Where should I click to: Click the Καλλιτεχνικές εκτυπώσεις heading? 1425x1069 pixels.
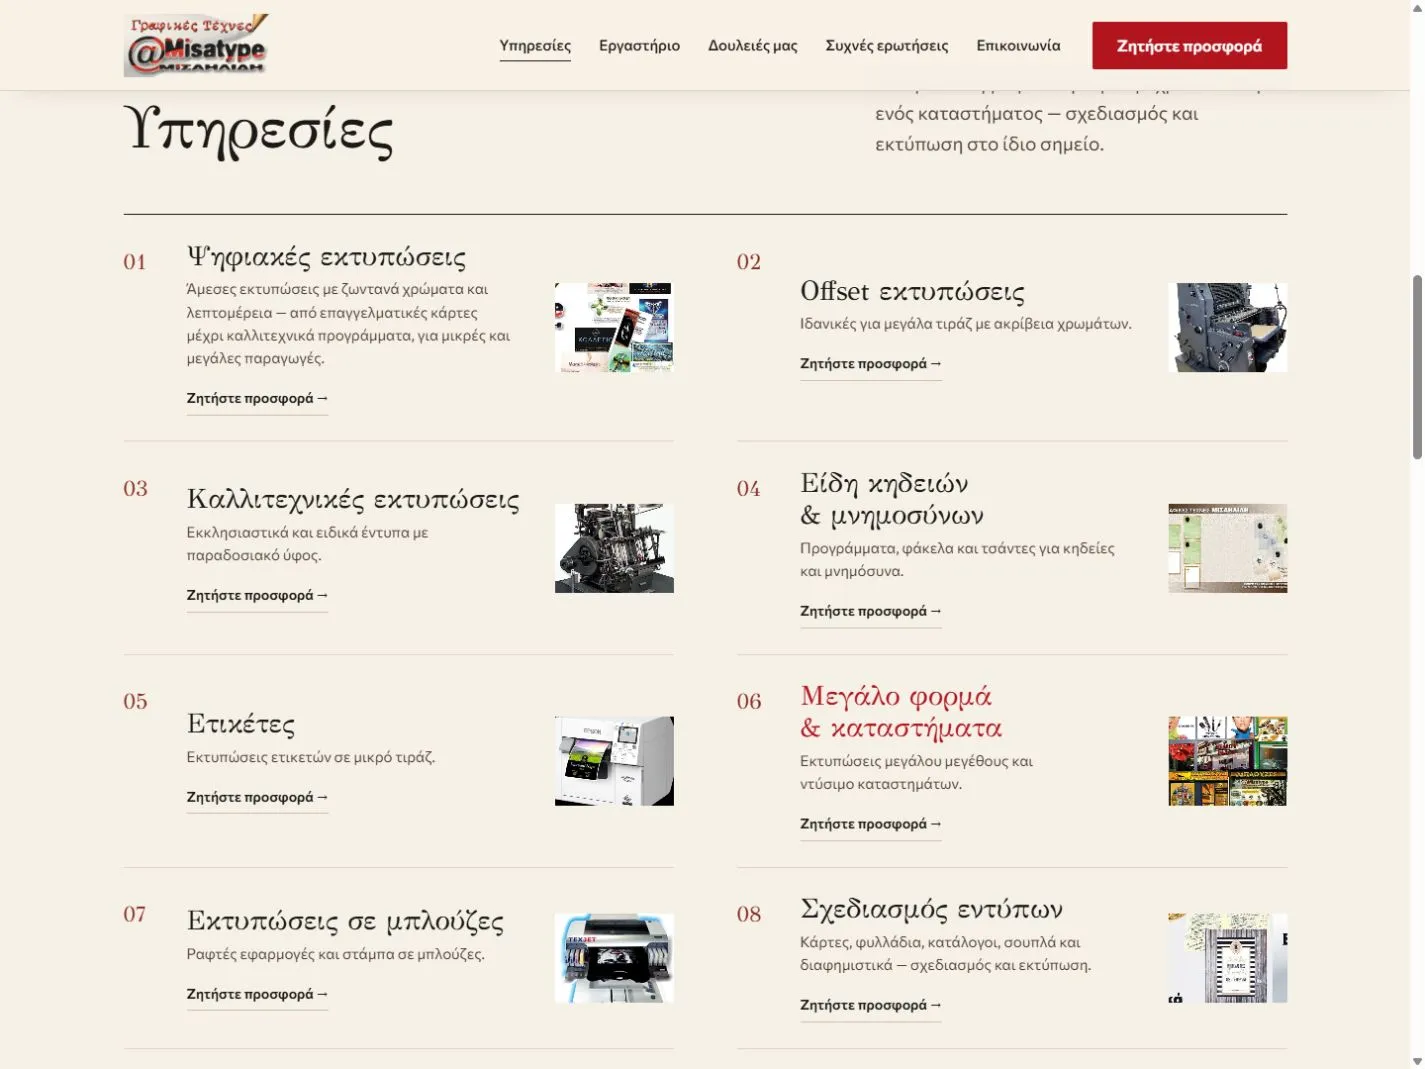pyautogui.click(x=353, y=499)
